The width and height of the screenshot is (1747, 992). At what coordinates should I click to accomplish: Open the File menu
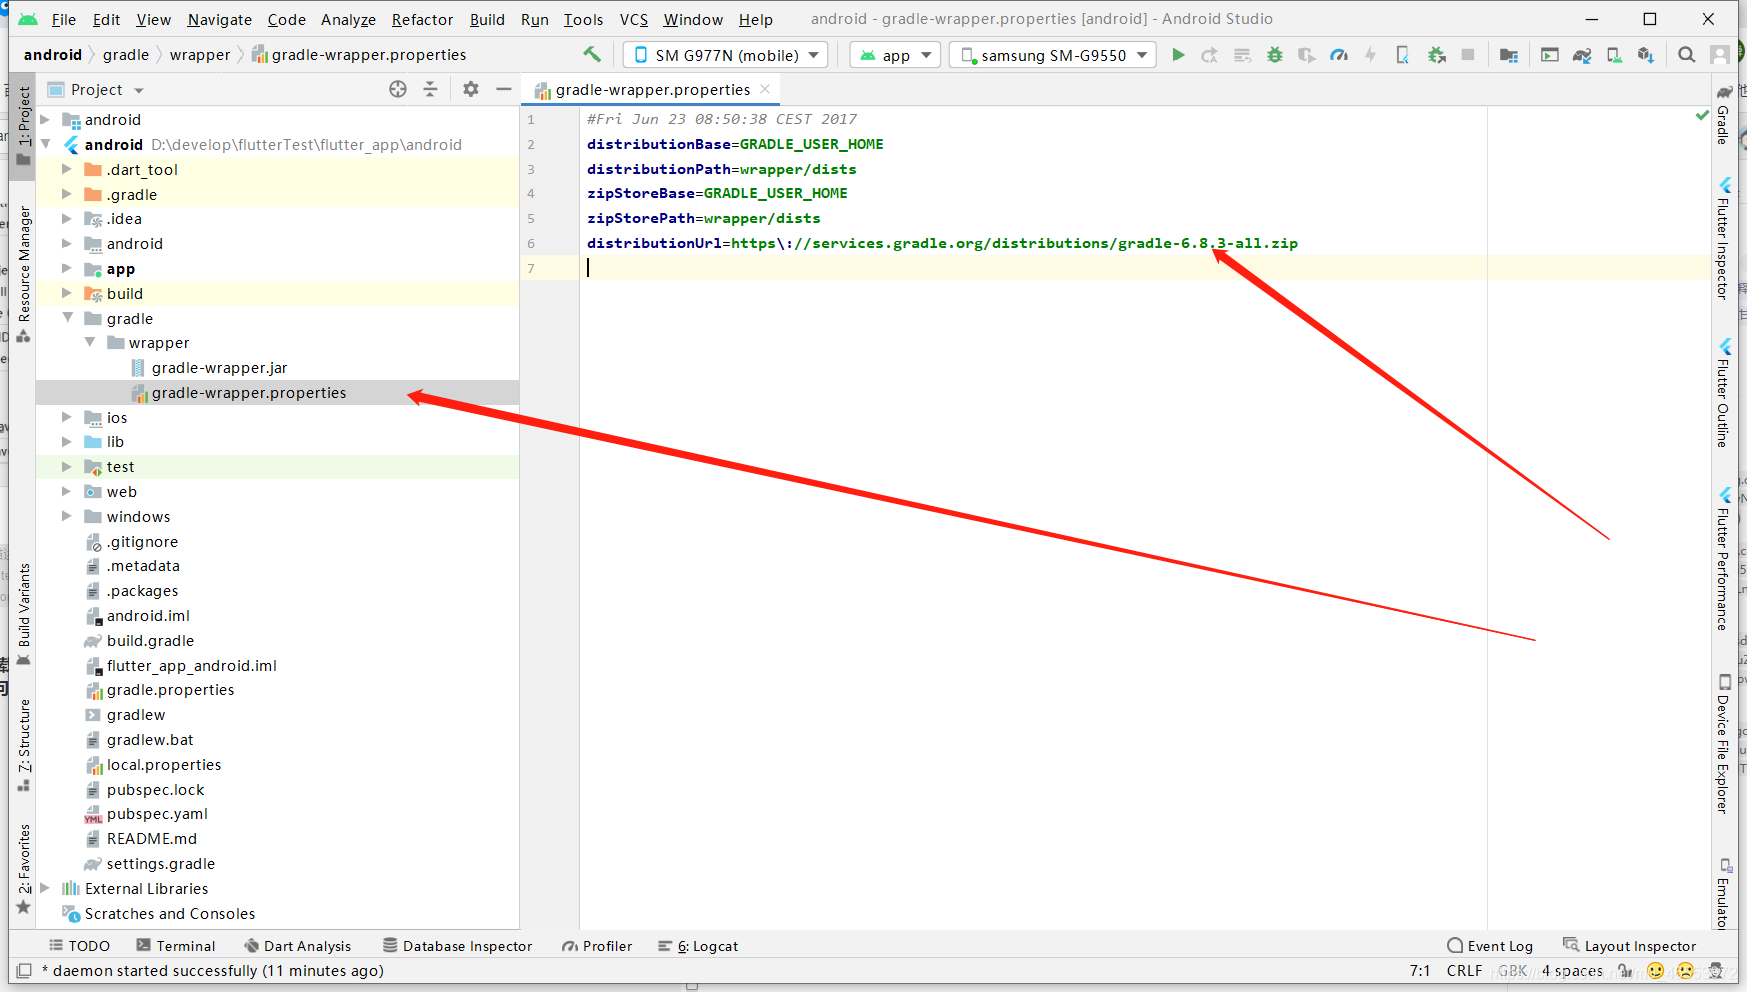tap(63, 19)
